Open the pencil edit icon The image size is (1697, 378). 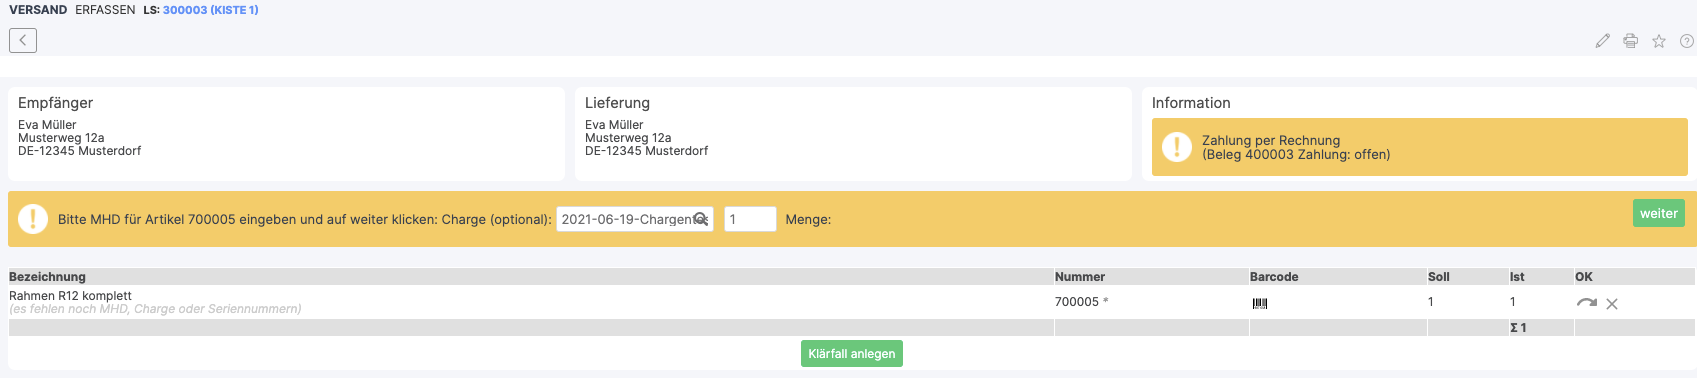pyautogui.click(x=1602, y=41)
